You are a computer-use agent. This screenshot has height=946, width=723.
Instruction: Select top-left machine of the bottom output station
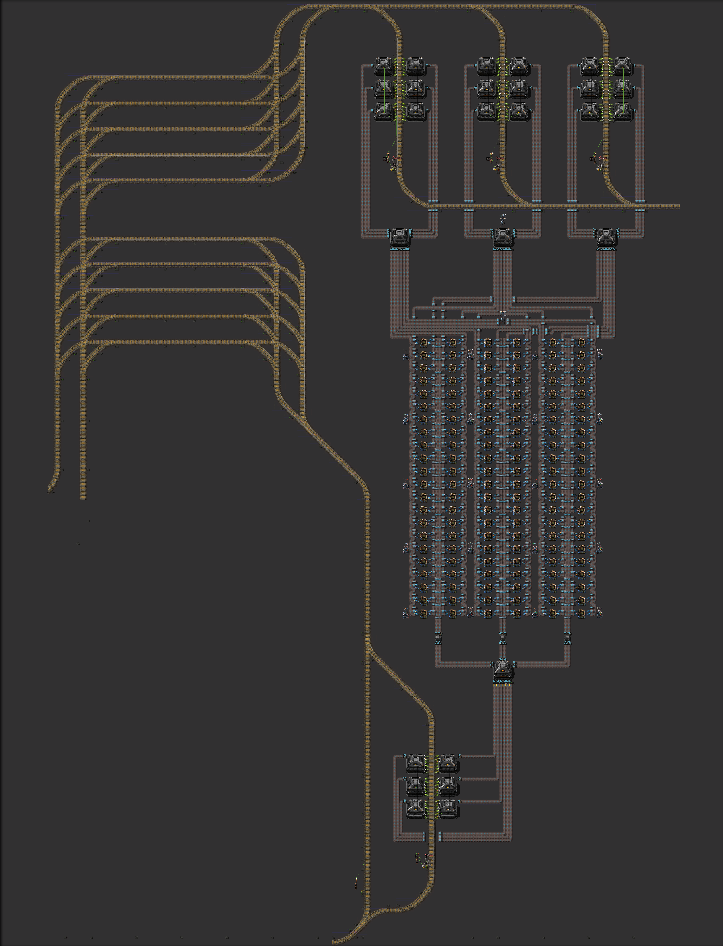[x=416, y=763]
